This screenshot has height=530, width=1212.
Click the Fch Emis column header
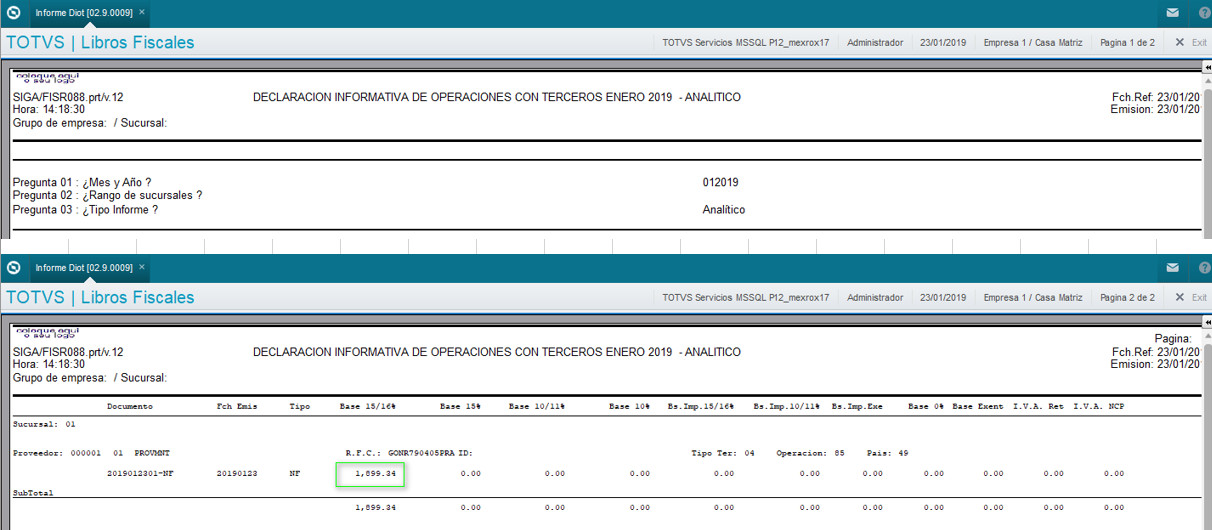237,407
